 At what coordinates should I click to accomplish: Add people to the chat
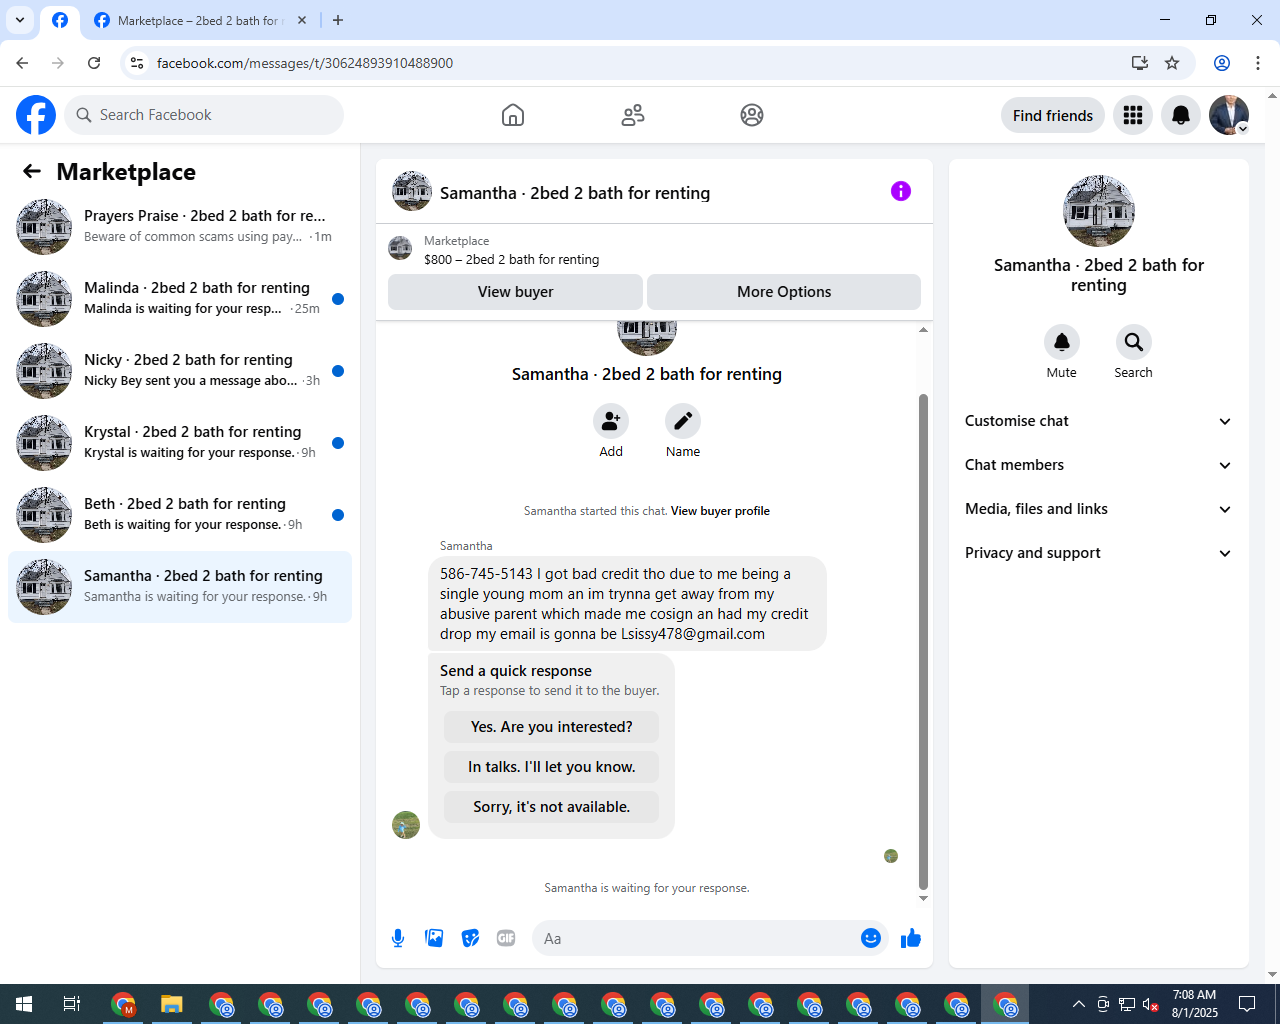click(x=611, y=421)
